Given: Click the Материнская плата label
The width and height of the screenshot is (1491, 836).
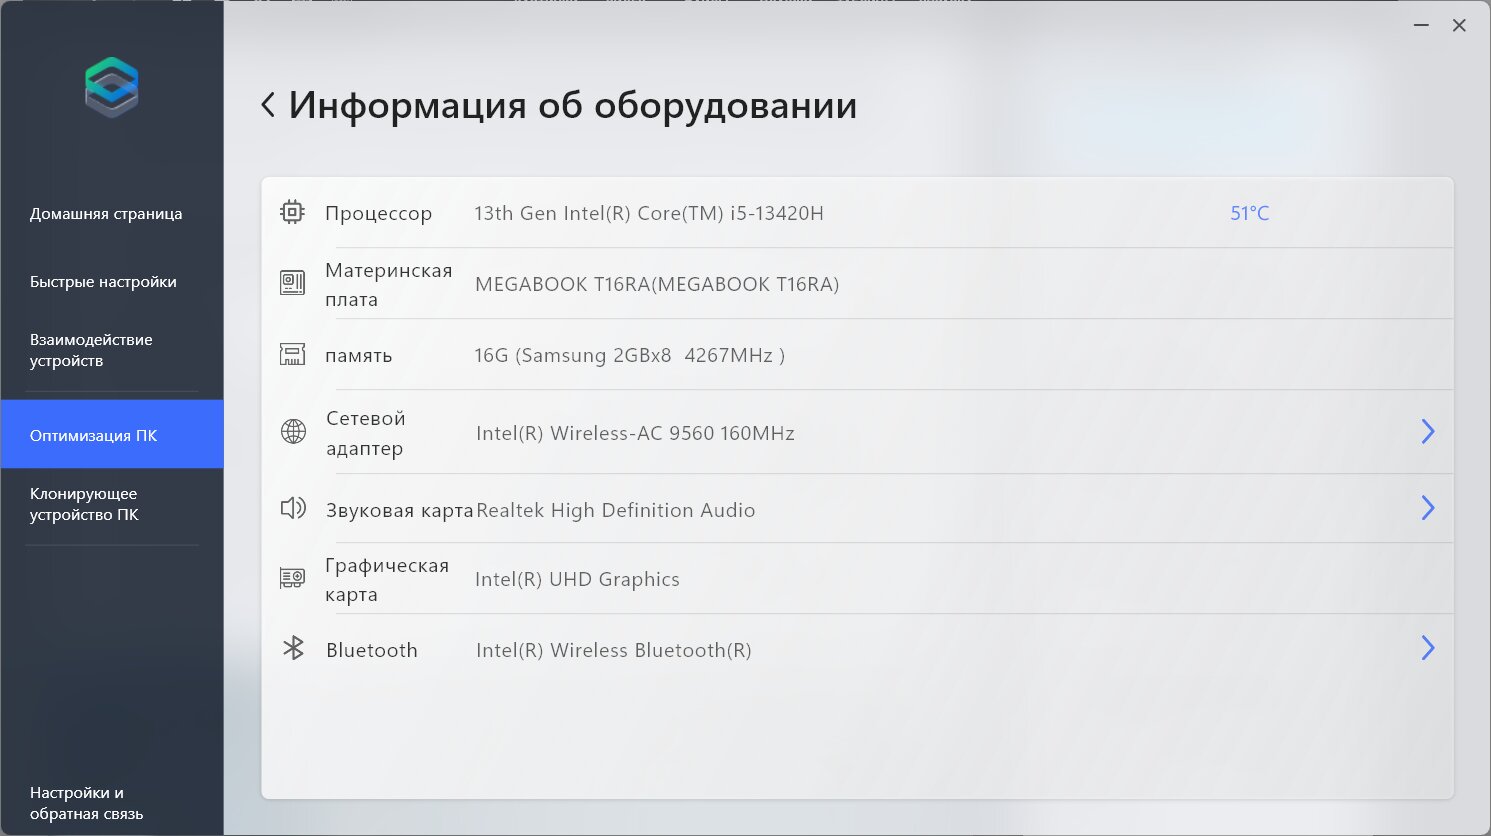Looking at the screenshot, I should click(388, 284).
